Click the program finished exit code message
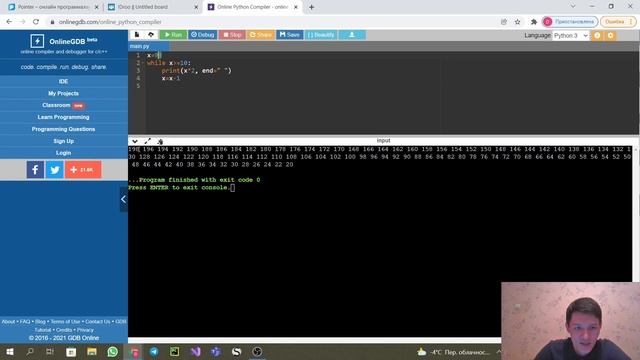Viewport: 640px width, 360px height. [x=194, y=180]
